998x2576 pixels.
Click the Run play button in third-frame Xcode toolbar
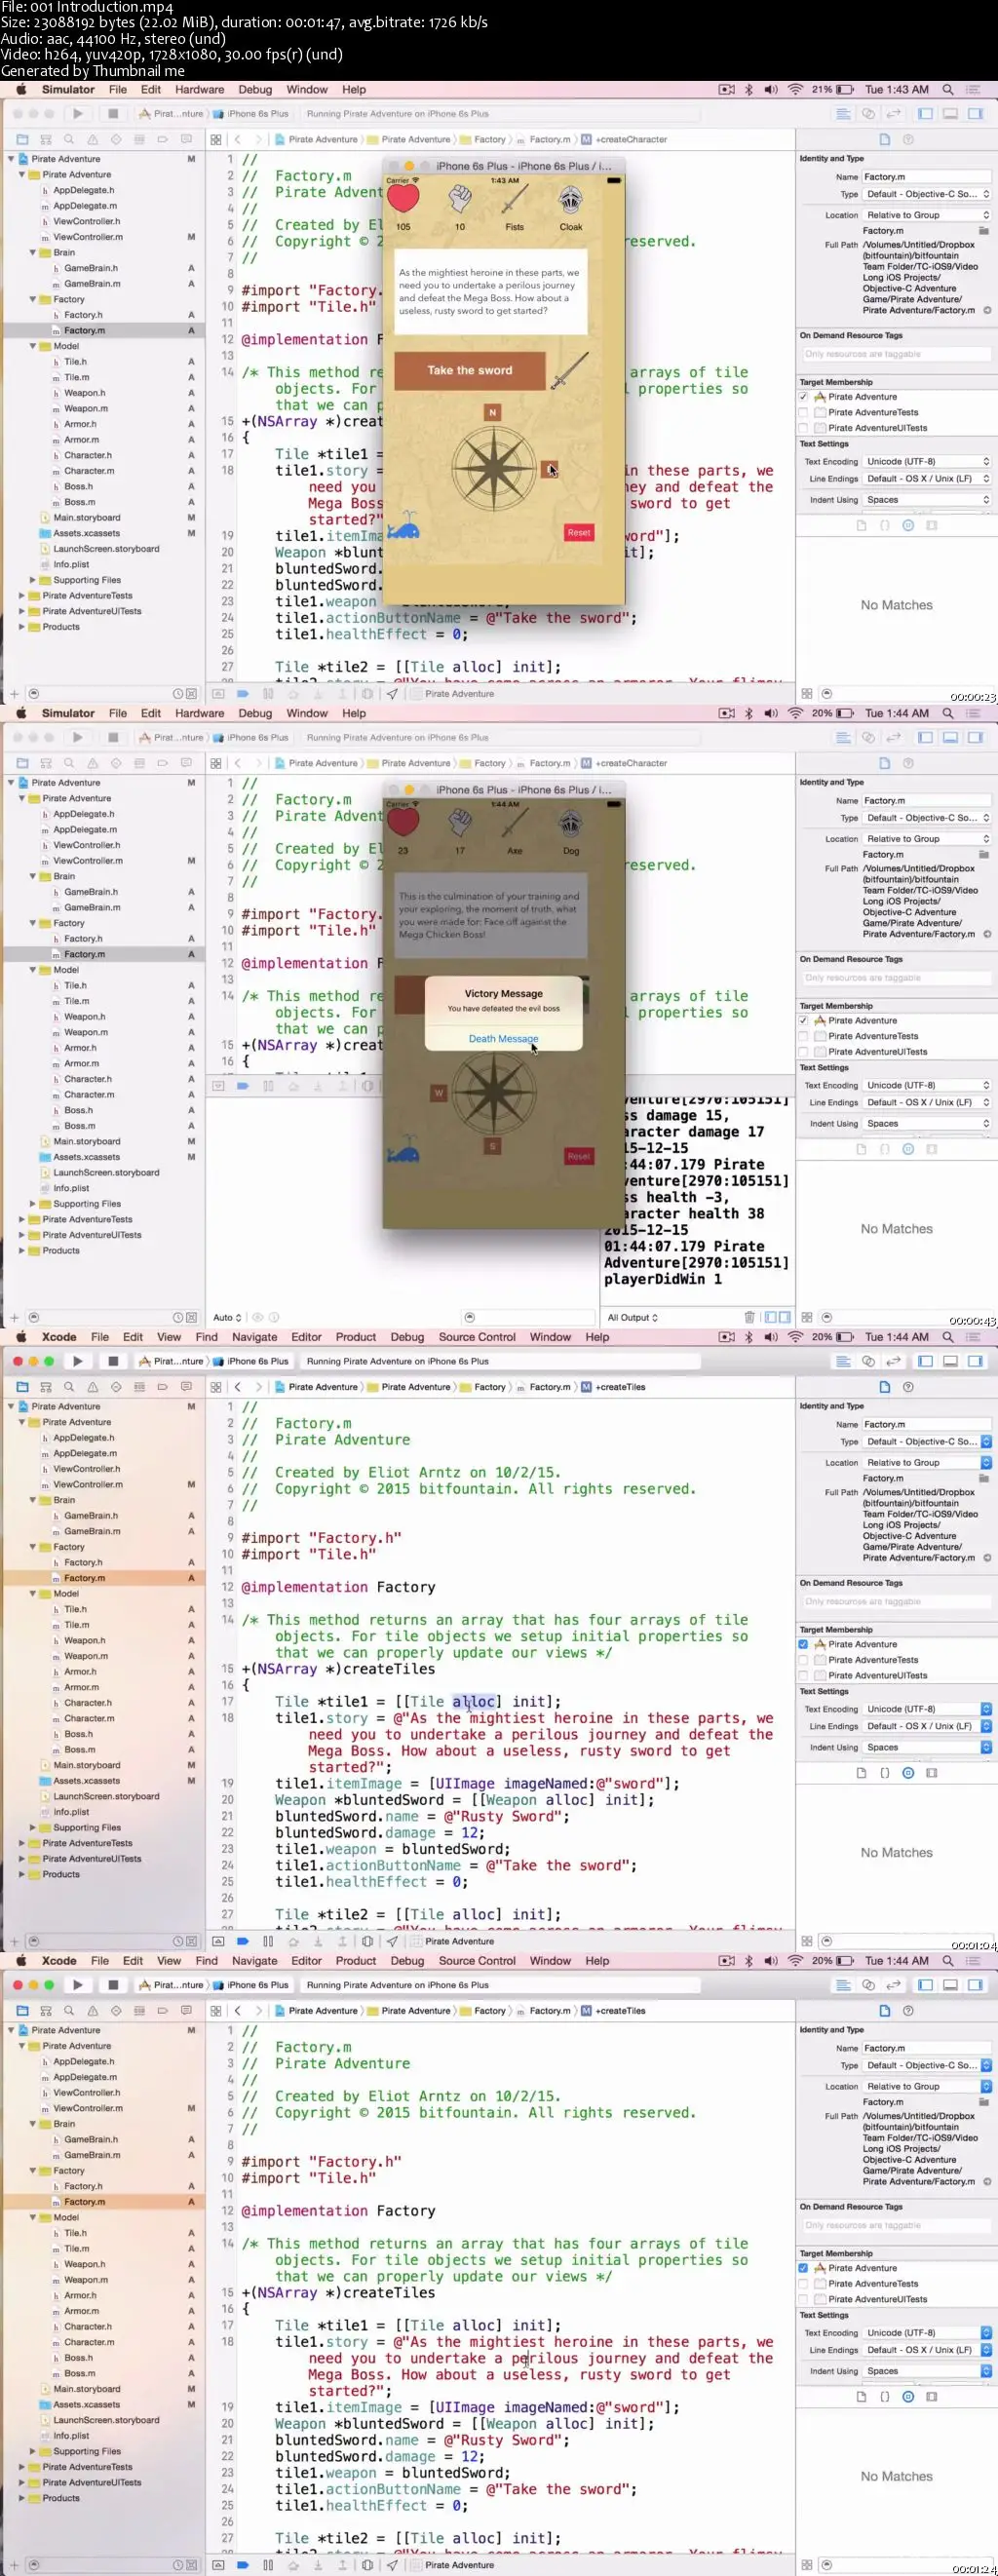pos(78,1361)
